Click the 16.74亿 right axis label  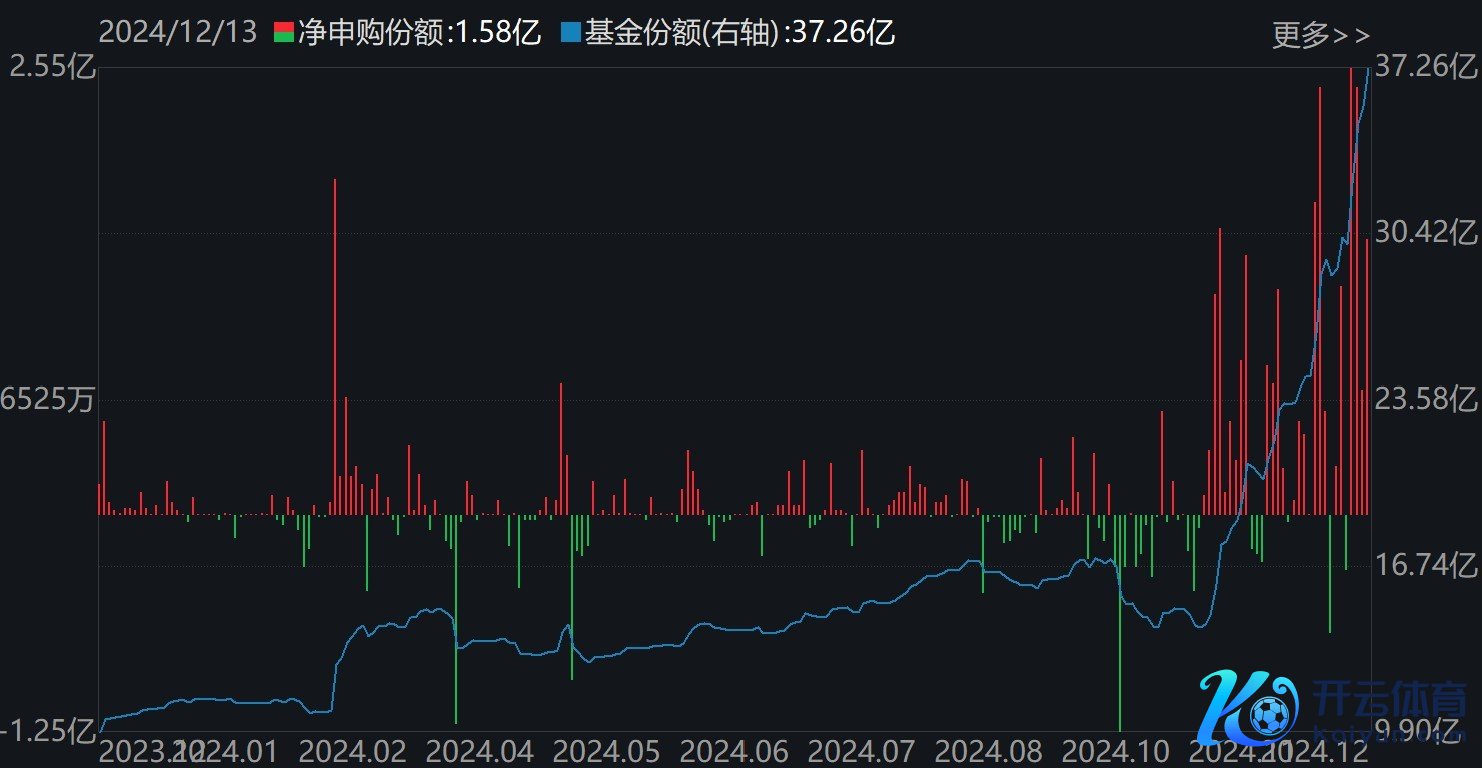click(1426, 566)
